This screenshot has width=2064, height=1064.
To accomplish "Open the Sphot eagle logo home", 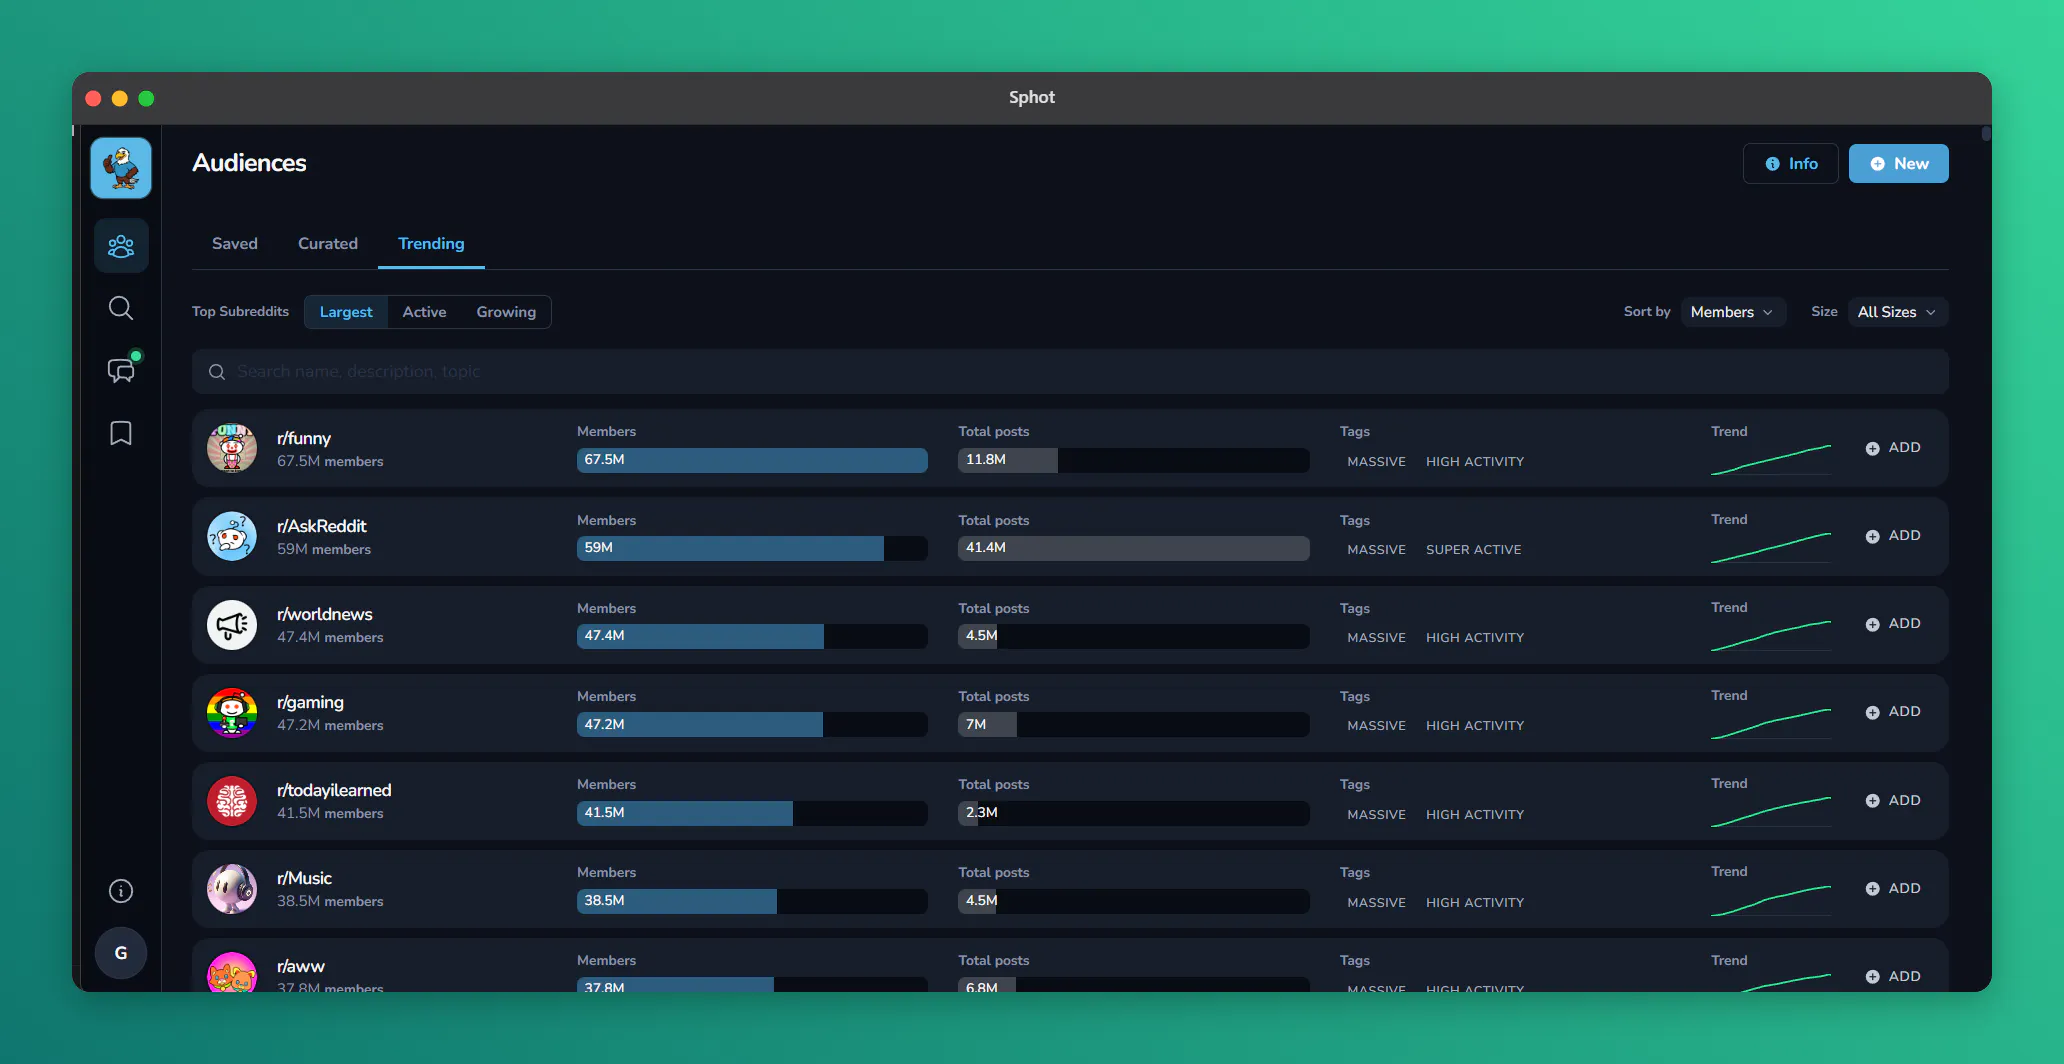I will coord(121,168).
